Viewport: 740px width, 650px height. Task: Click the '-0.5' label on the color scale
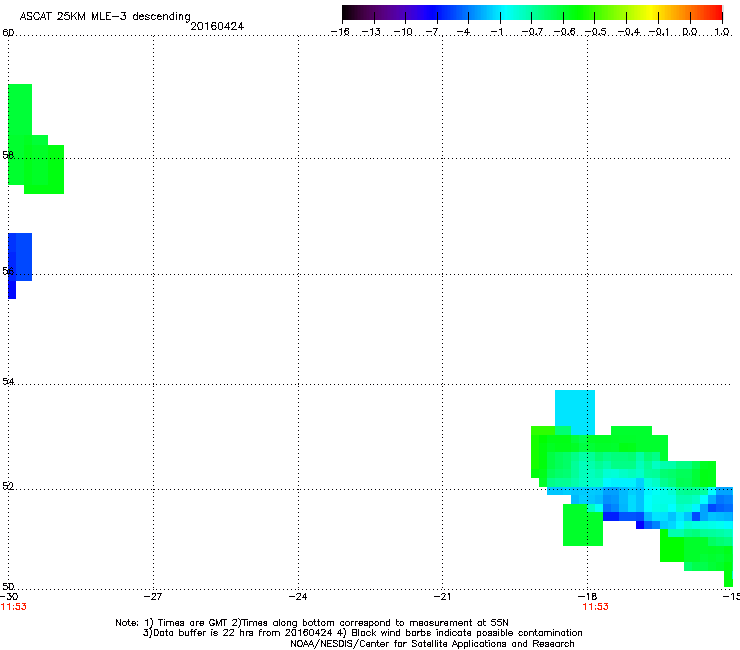click(595, 32)
